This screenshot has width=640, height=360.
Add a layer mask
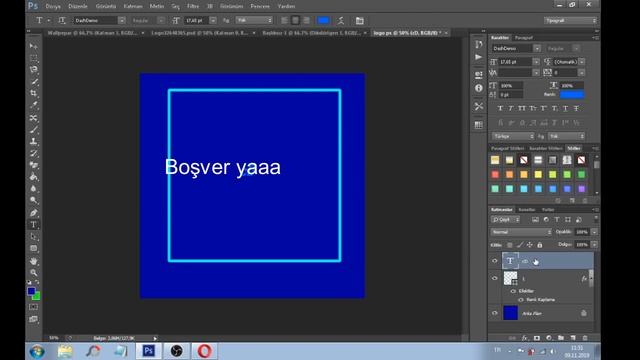(x=537, y=338)
